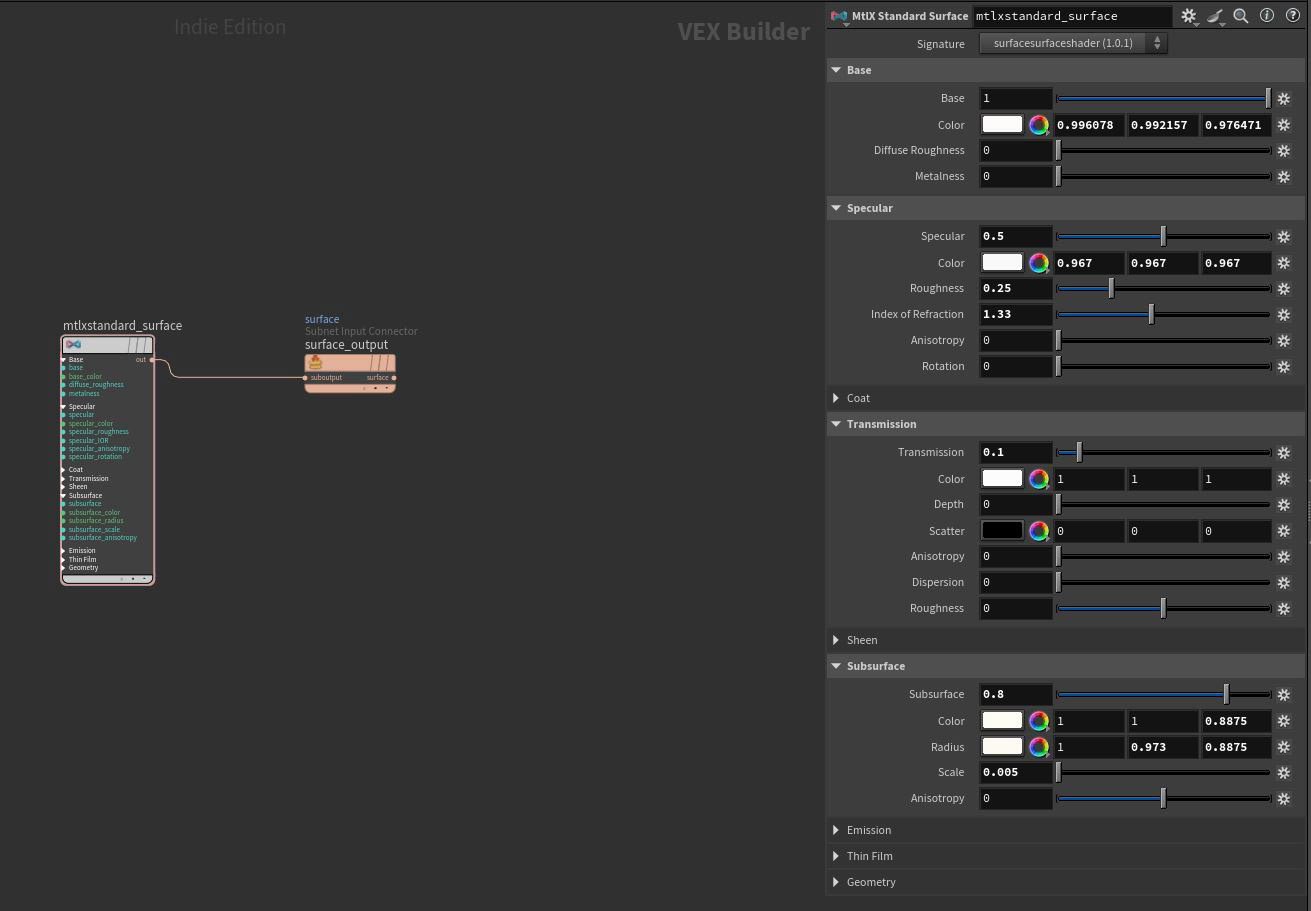Image resolution: width=1311 pixels, height=911 pixels.
Task: Open color wheel for Scatter
Action: (x=1039, y=531)
